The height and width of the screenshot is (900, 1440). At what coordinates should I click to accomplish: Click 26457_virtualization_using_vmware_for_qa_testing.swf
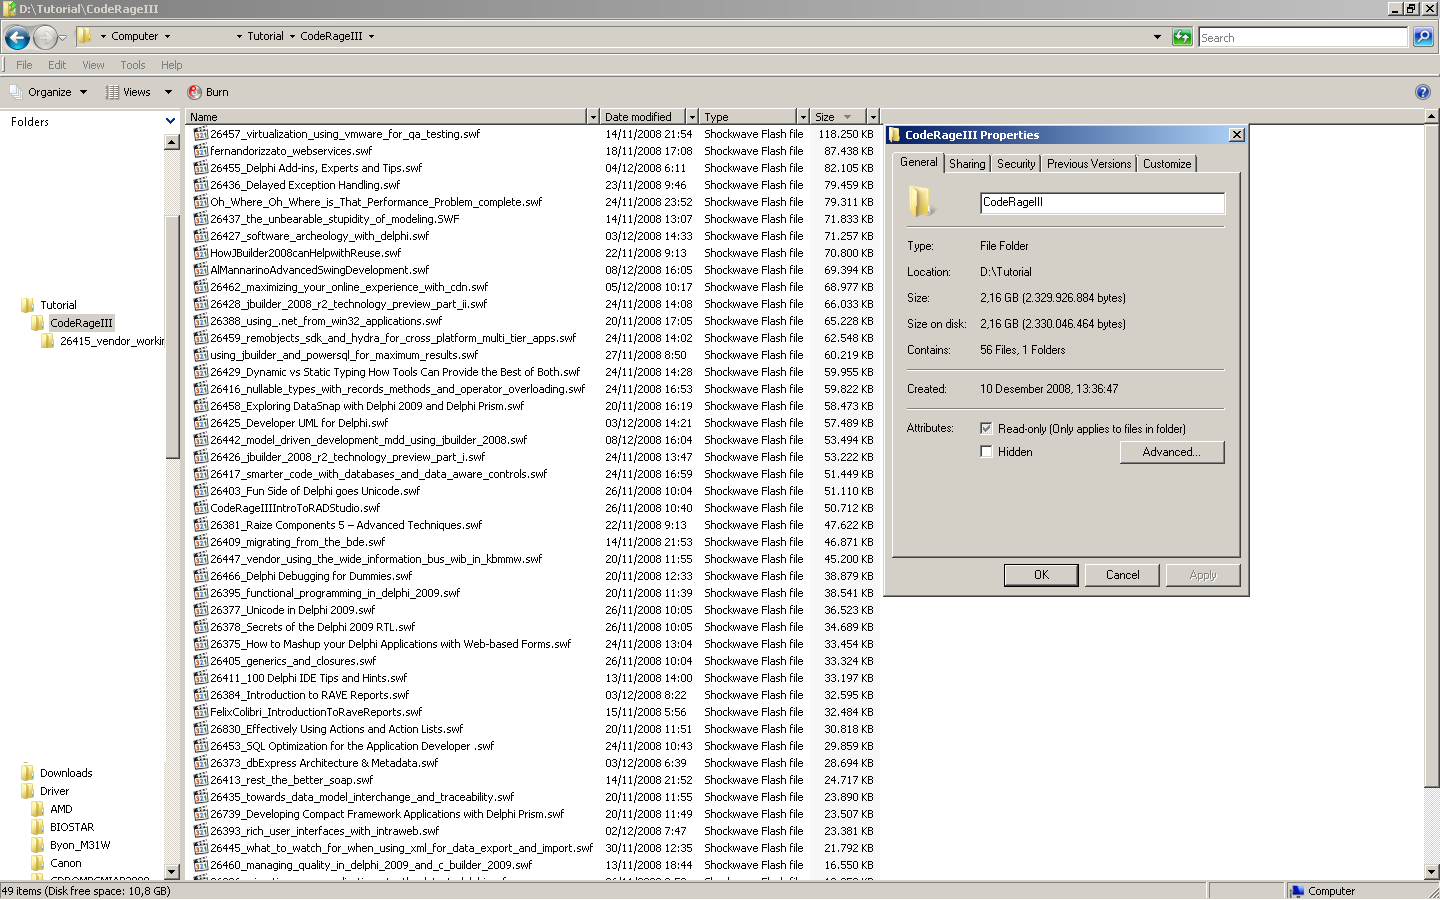point(345,134)
